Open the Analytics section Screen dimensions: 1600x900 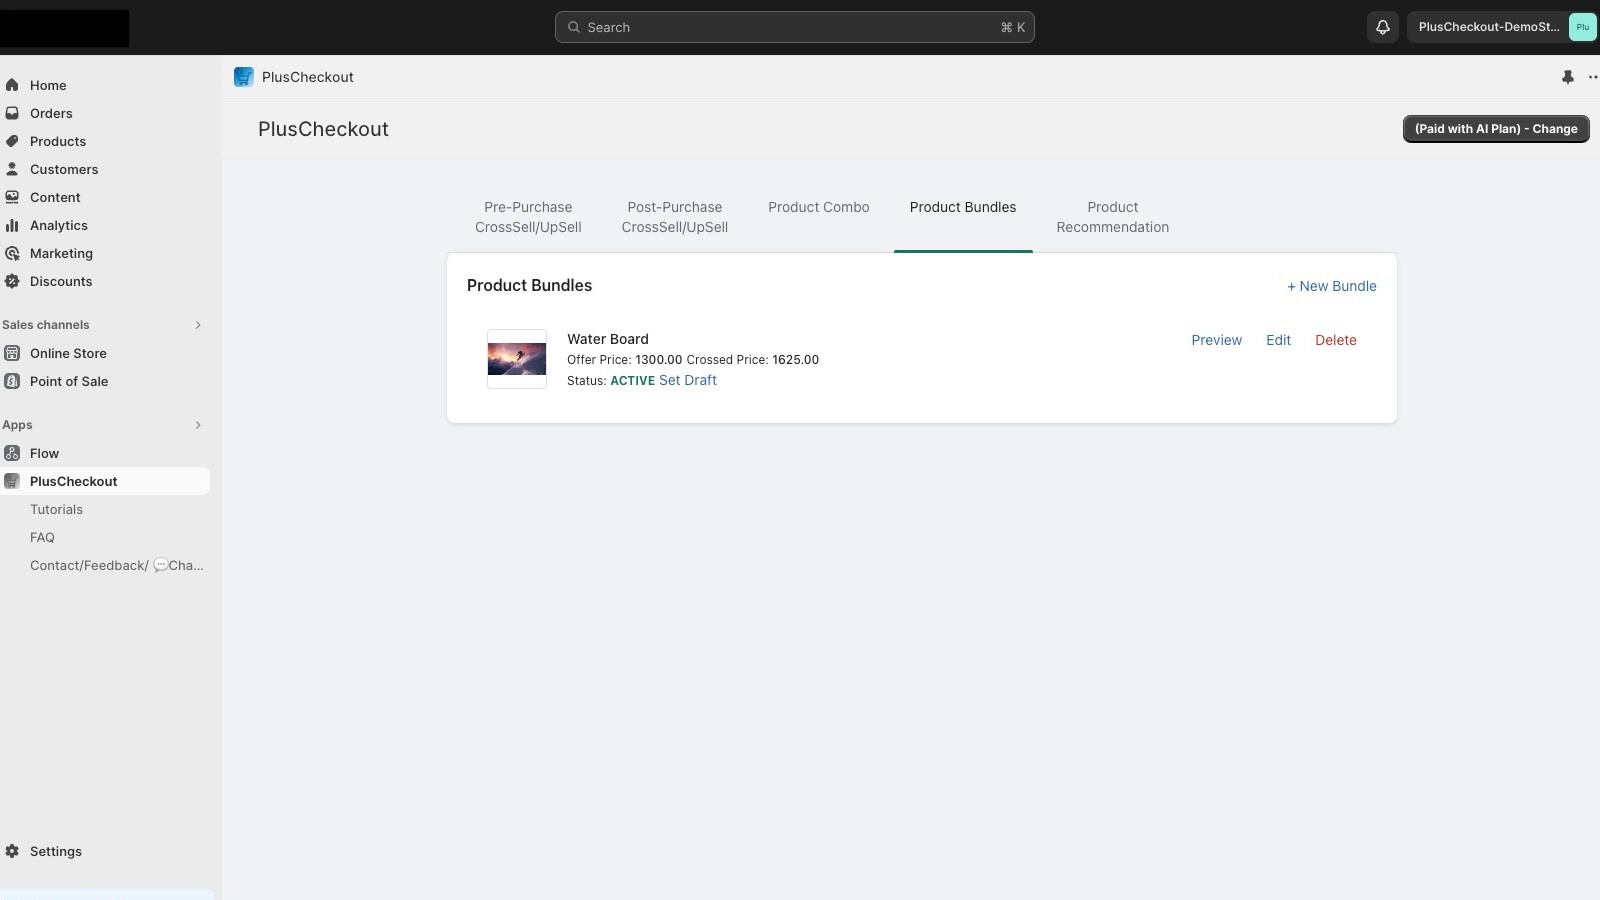pos(59,225)
